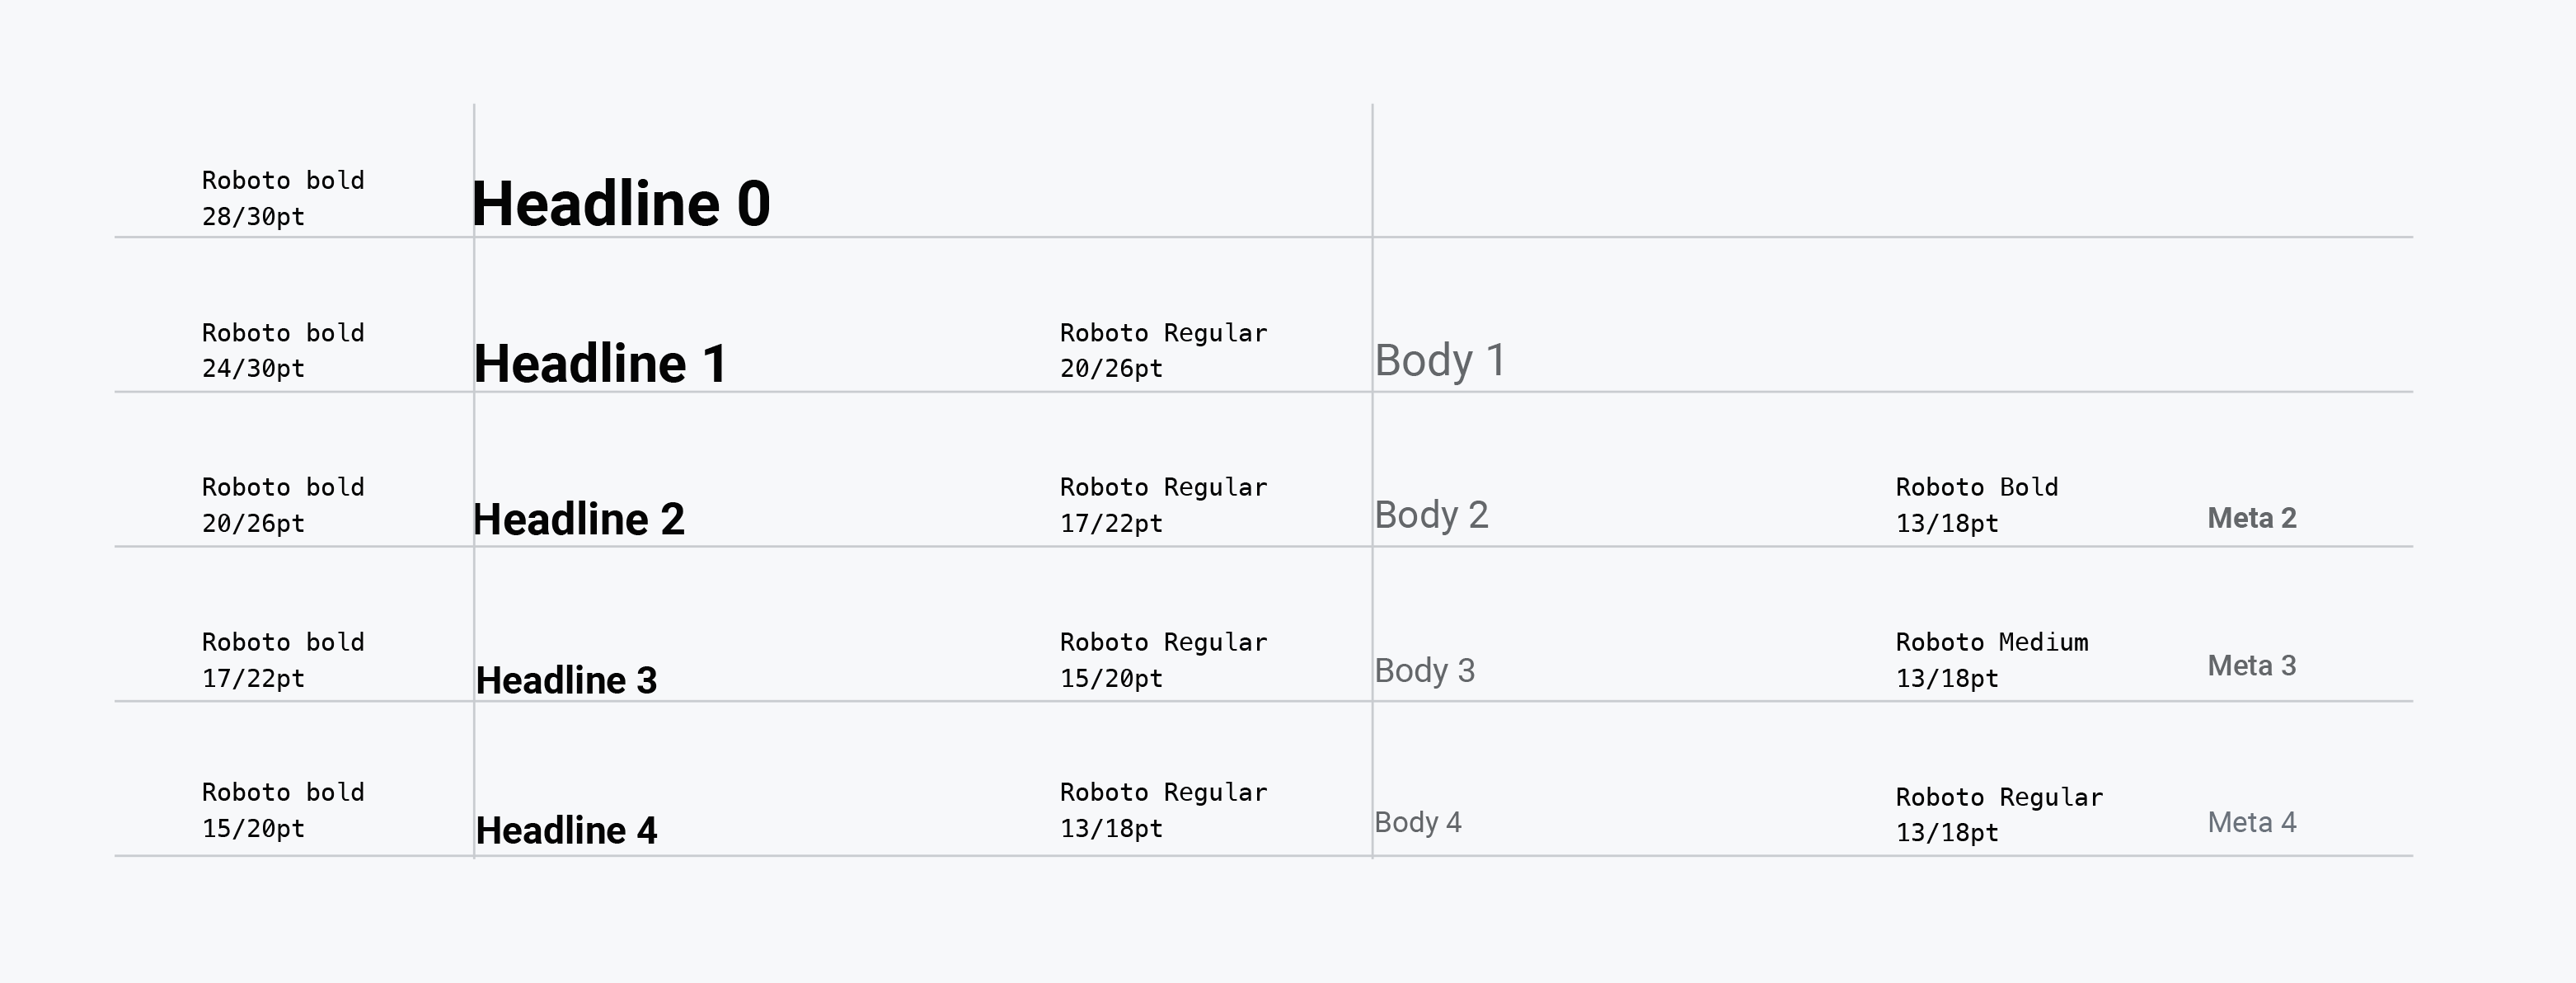Select the Meta 4 text sample
The width and height of the screenshot is (2576, 983).
pos(2251,822)
